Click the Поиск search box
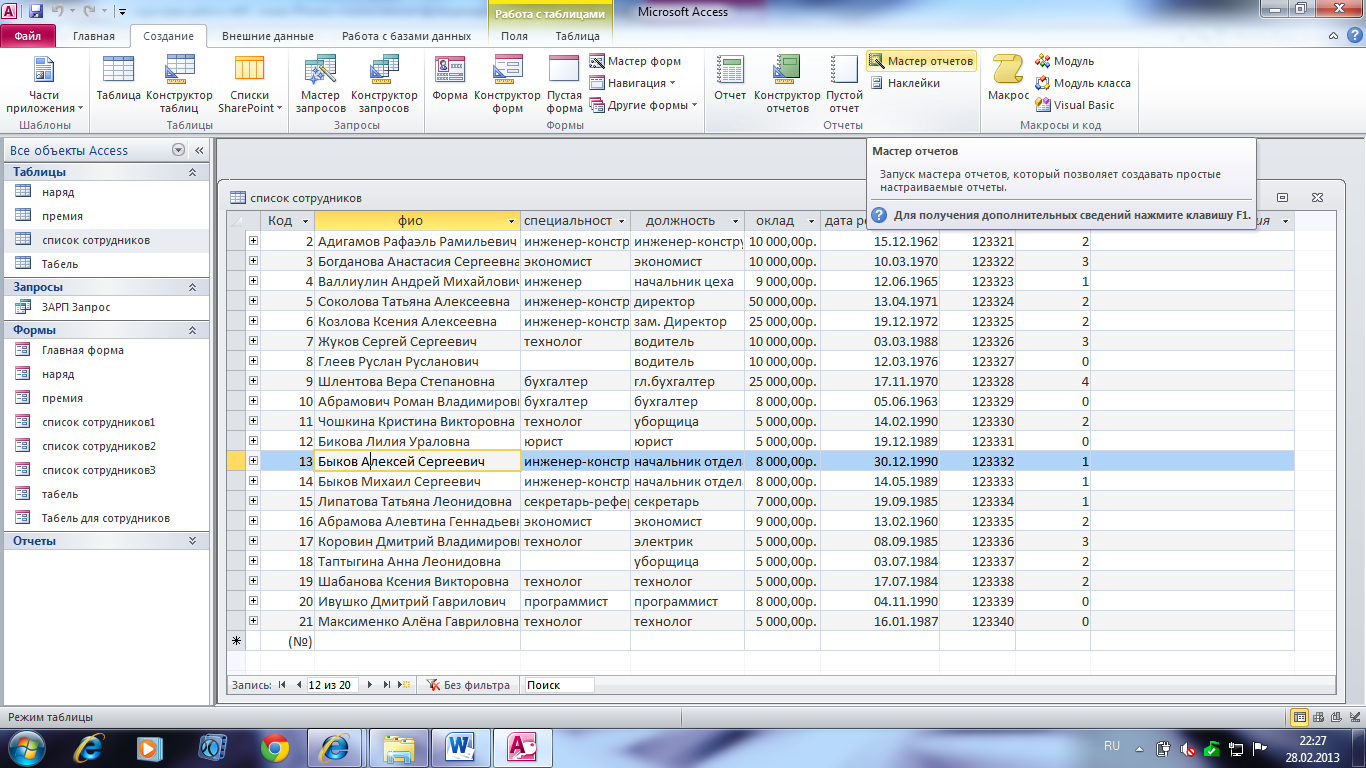The image size is (1366, 768). 558,685
